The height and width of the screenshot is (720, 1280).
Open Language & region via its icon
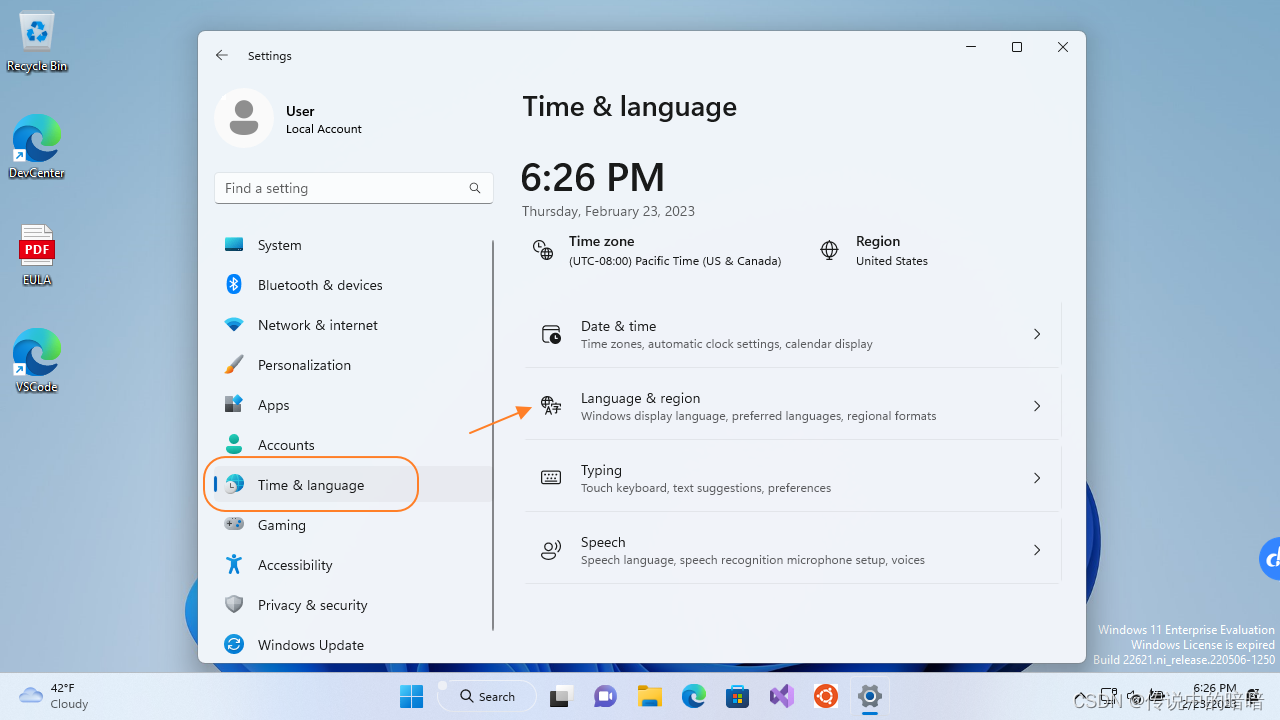551,406
